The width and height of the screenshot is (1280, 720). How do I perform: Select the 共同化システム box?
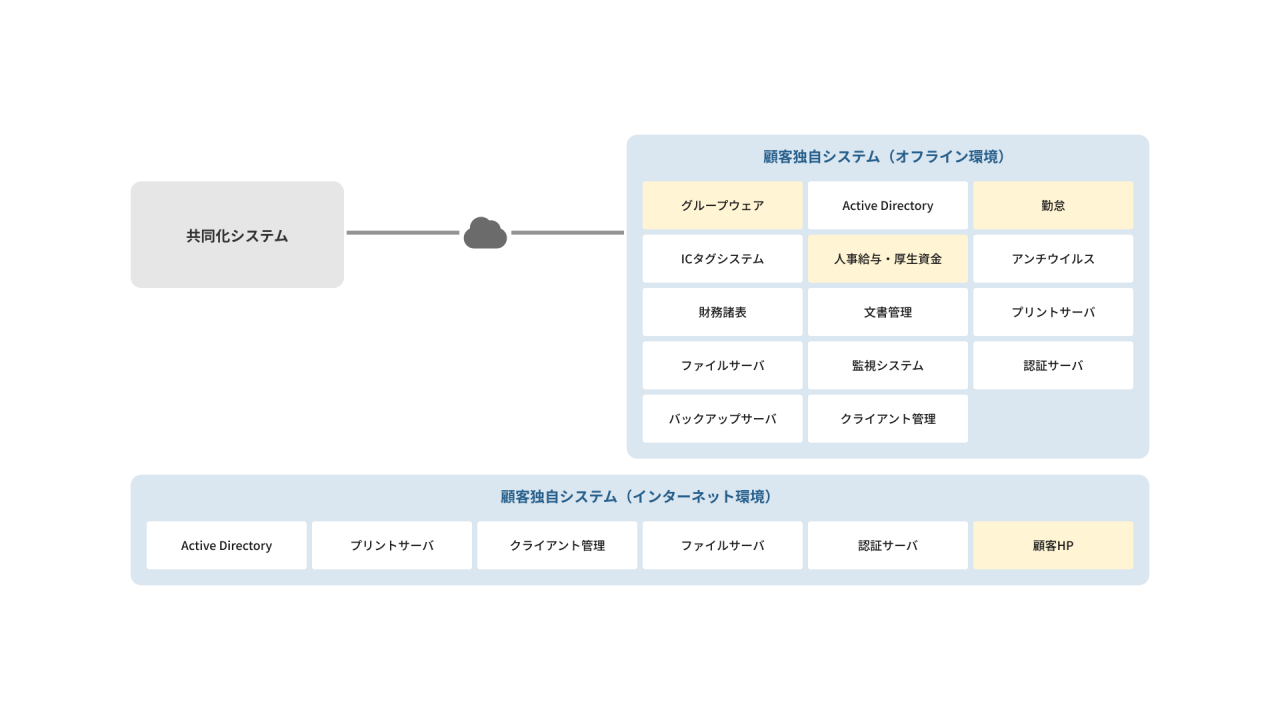[x=237, y=235]
